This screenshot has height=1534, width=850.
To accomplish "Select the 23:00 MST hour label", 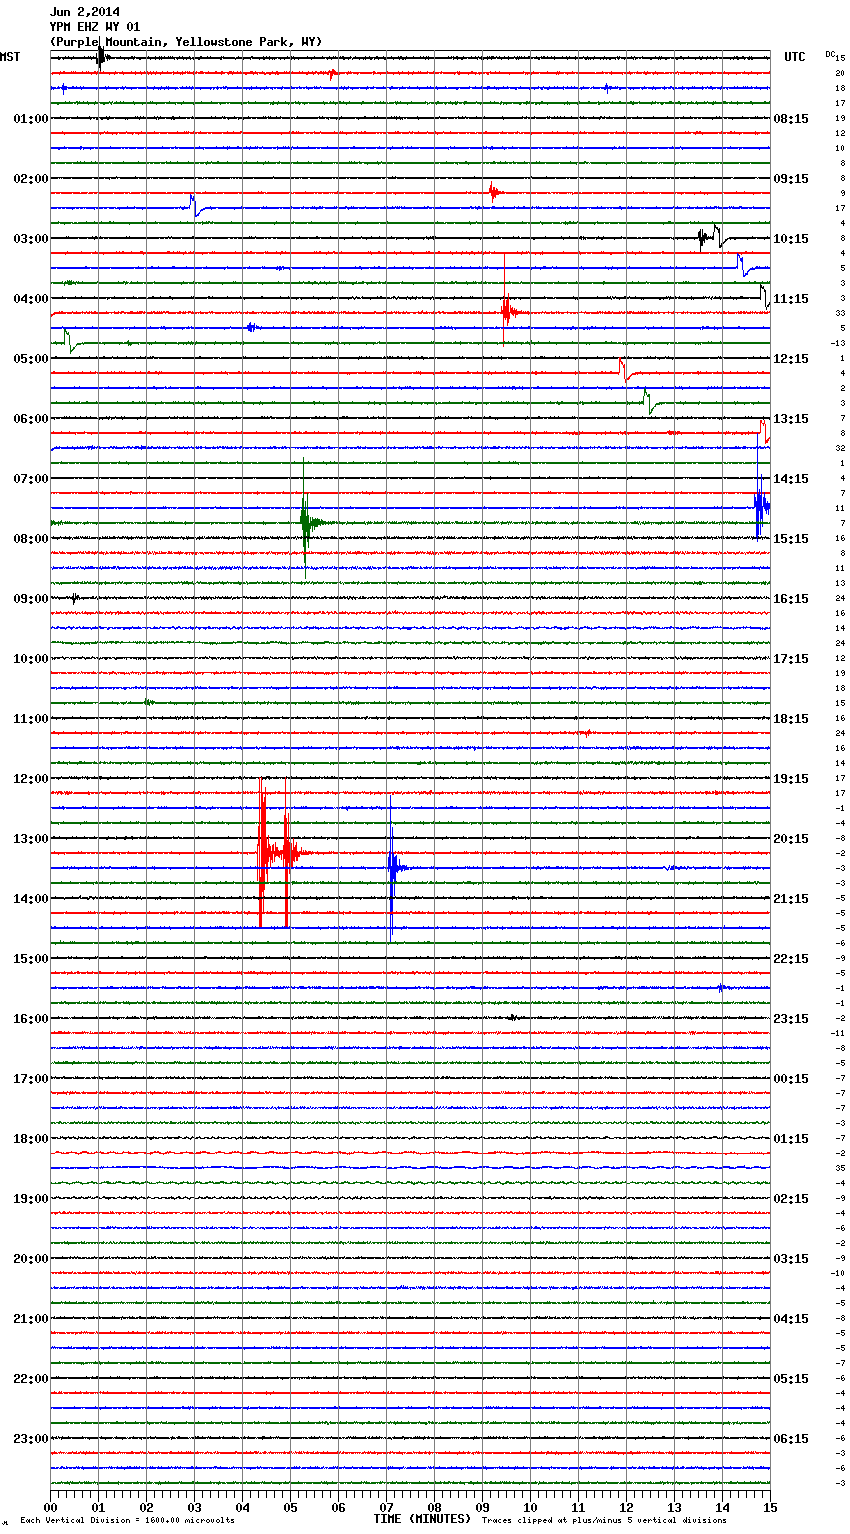I will click(30, 1439).
